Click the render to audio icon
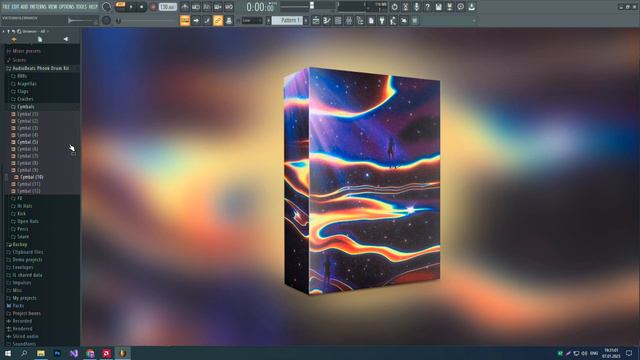This screenshot has width=640, height=360. pyautogui.click(x=449, y=7)
